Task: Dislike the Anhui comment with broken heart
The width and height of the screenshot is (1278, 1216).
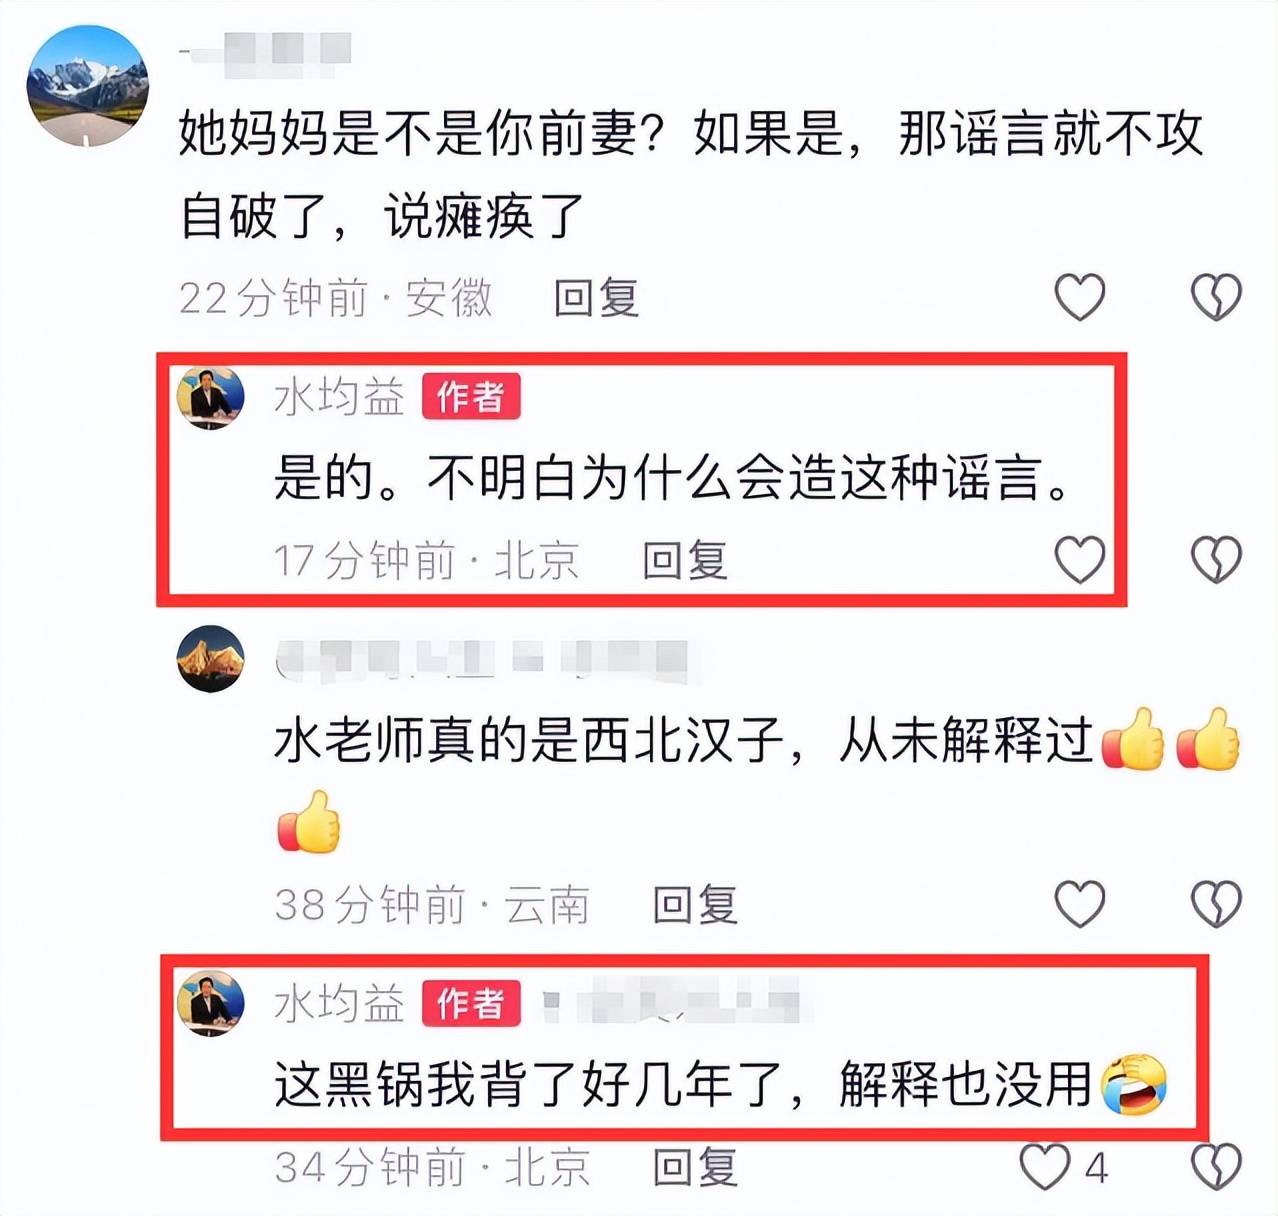Action: click(x=1216, y=297)
